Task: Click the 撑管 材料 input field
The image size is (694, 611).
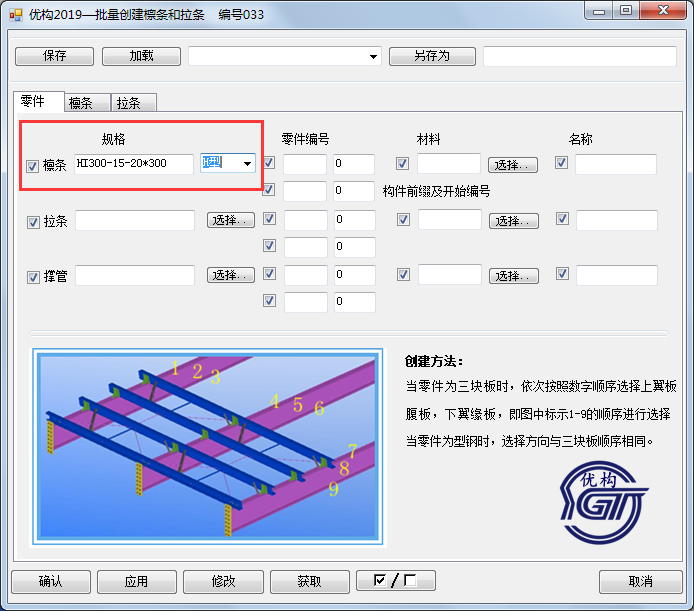Action: 450,275
